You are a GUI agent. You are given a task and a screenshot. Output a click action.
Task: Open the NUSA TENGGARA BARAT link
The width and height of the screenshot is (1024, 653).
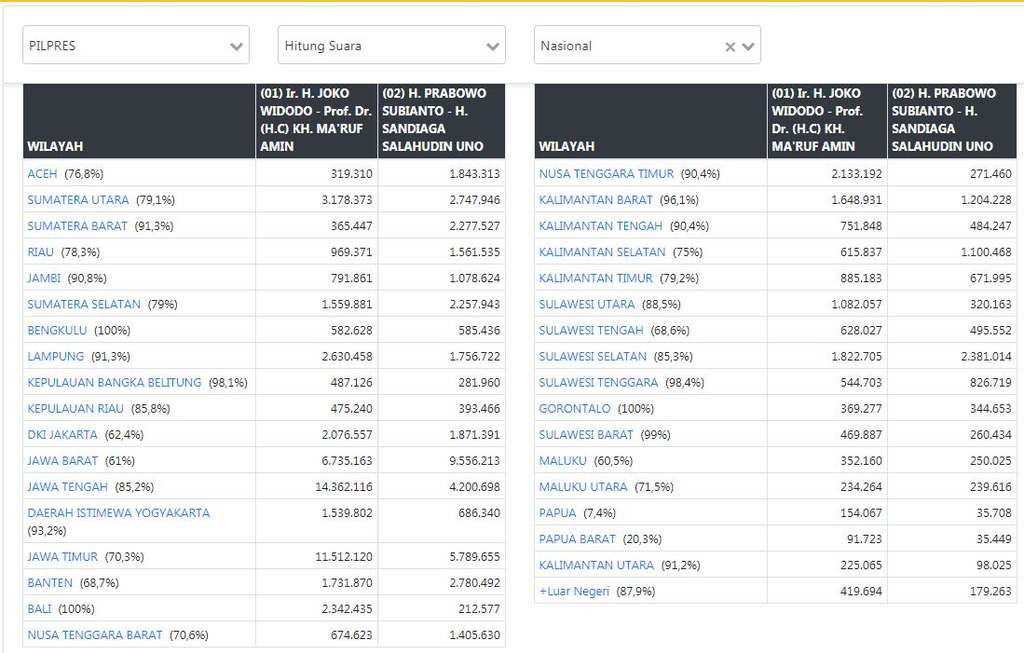(x=95, y=635)
